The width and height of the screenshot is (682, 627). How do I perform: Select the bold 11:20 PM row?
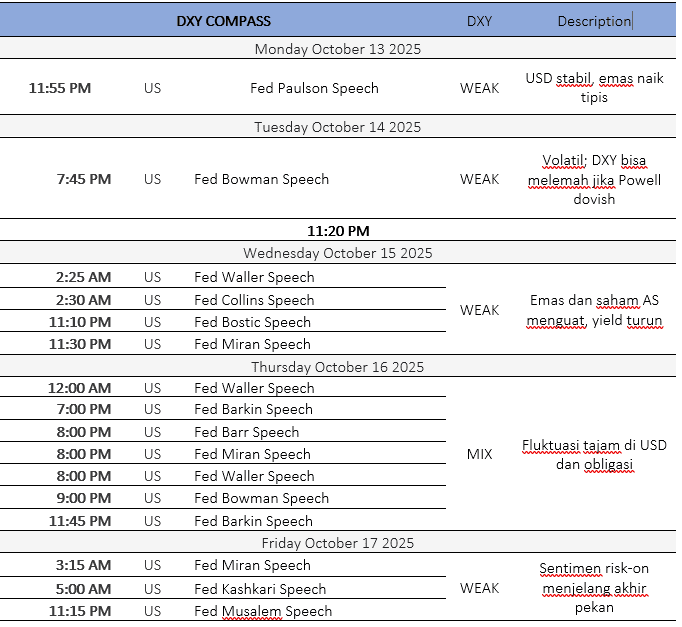337,231
